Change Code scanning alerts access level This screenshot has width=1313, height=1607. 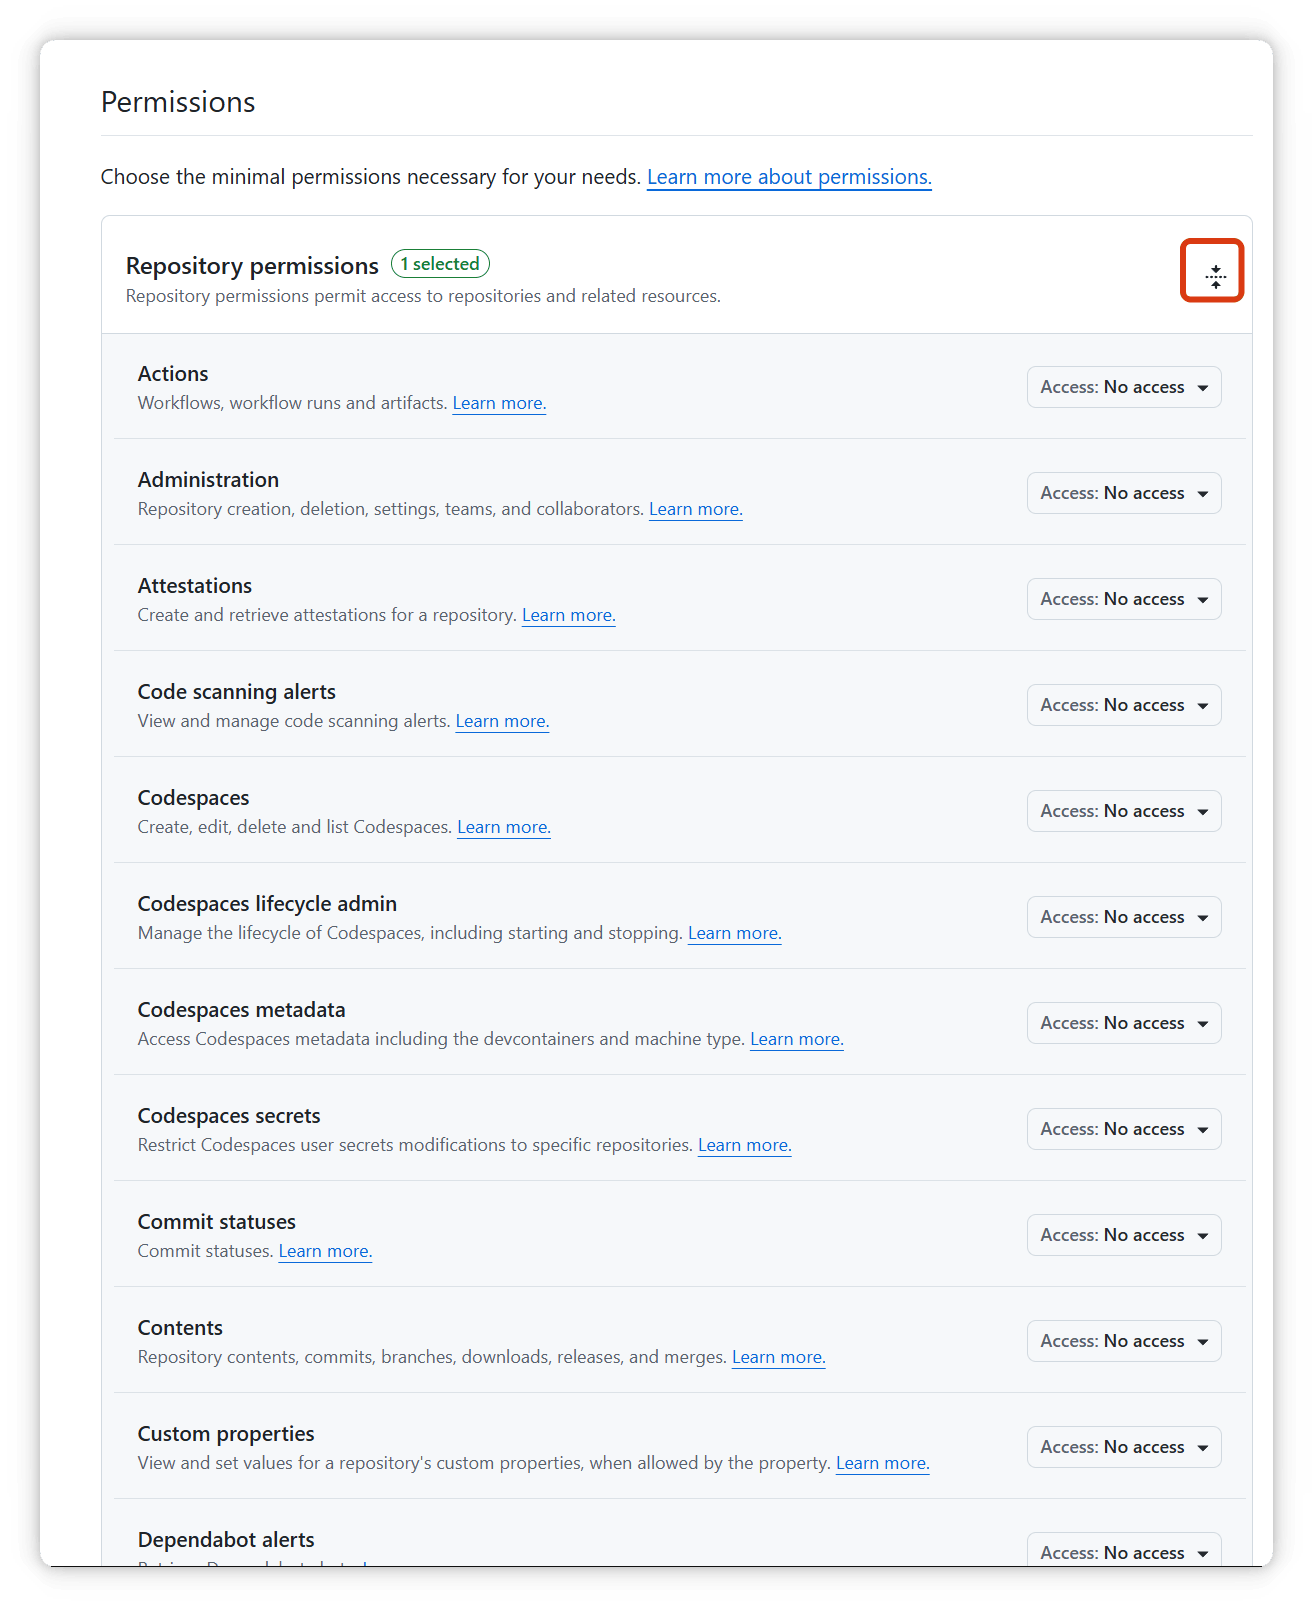click(x=1124, y=705)
